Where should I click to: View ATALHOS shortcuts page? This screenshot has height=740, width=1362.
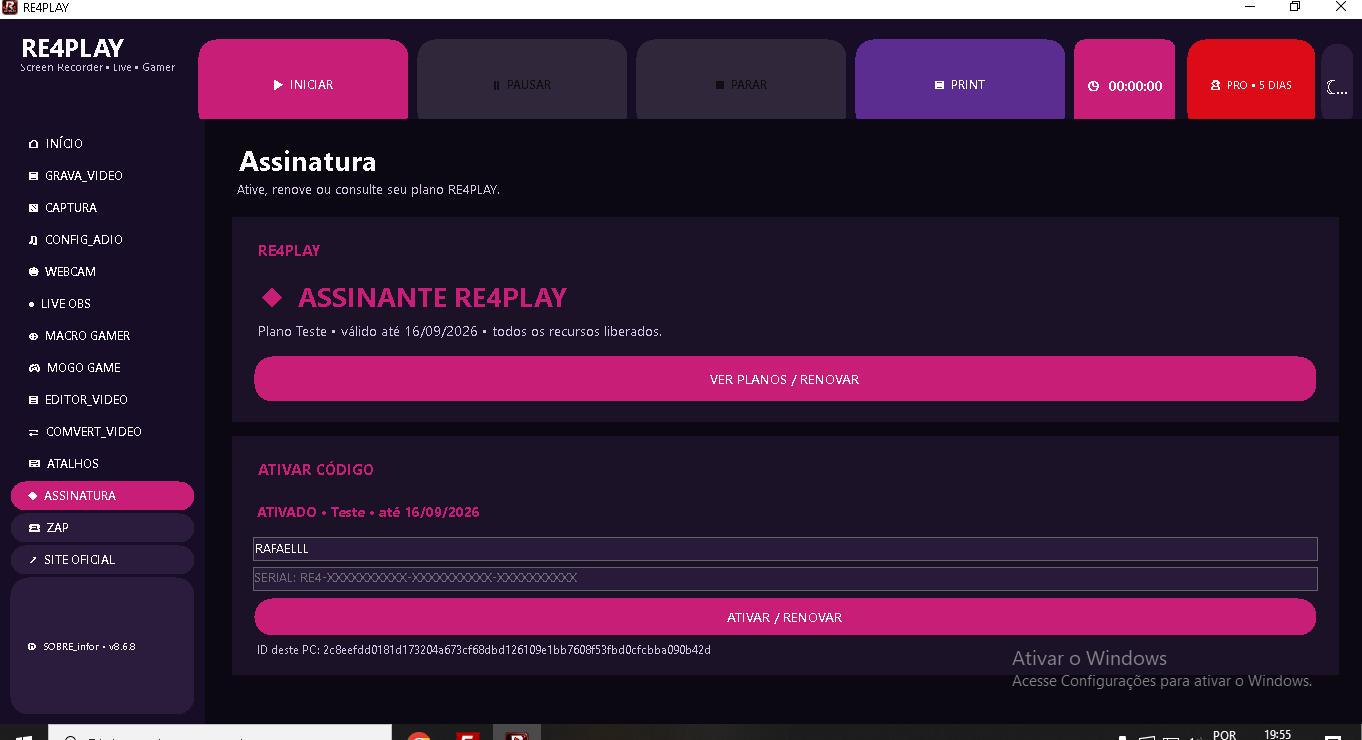[x=102, y=464]
